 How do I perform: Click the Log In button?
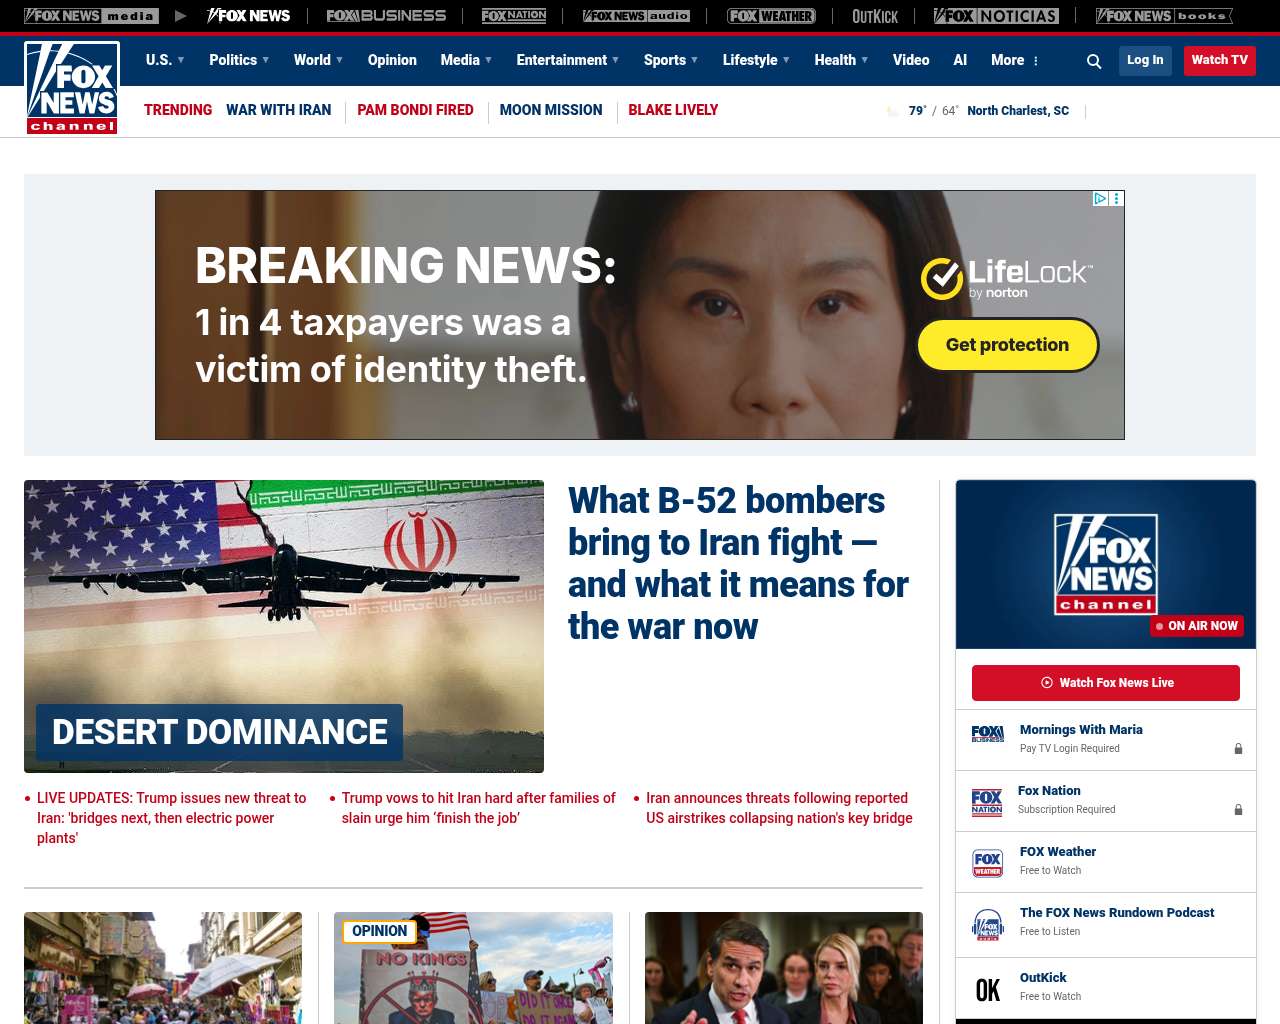point(1145,60)
